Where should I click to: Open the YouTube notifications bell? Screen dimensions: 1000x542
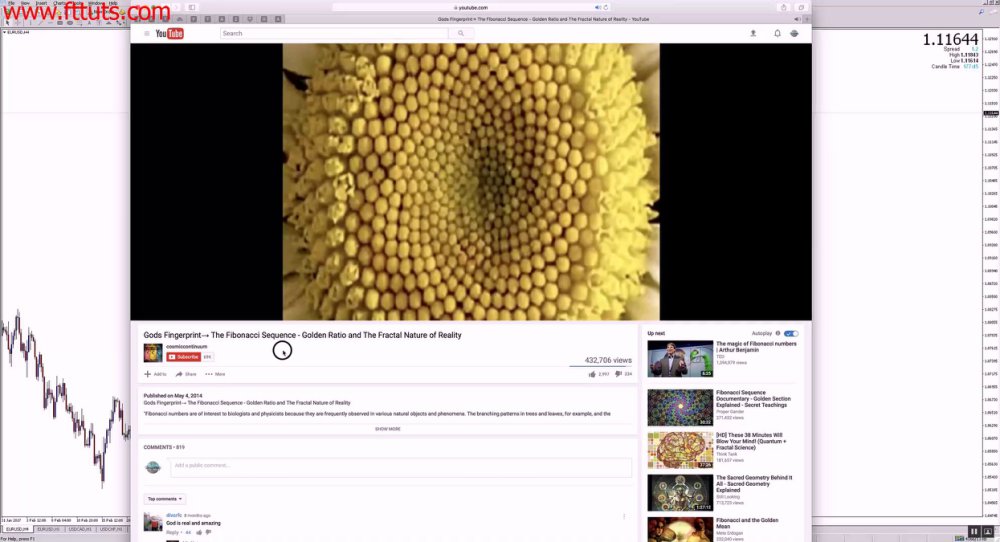[777, 33]
